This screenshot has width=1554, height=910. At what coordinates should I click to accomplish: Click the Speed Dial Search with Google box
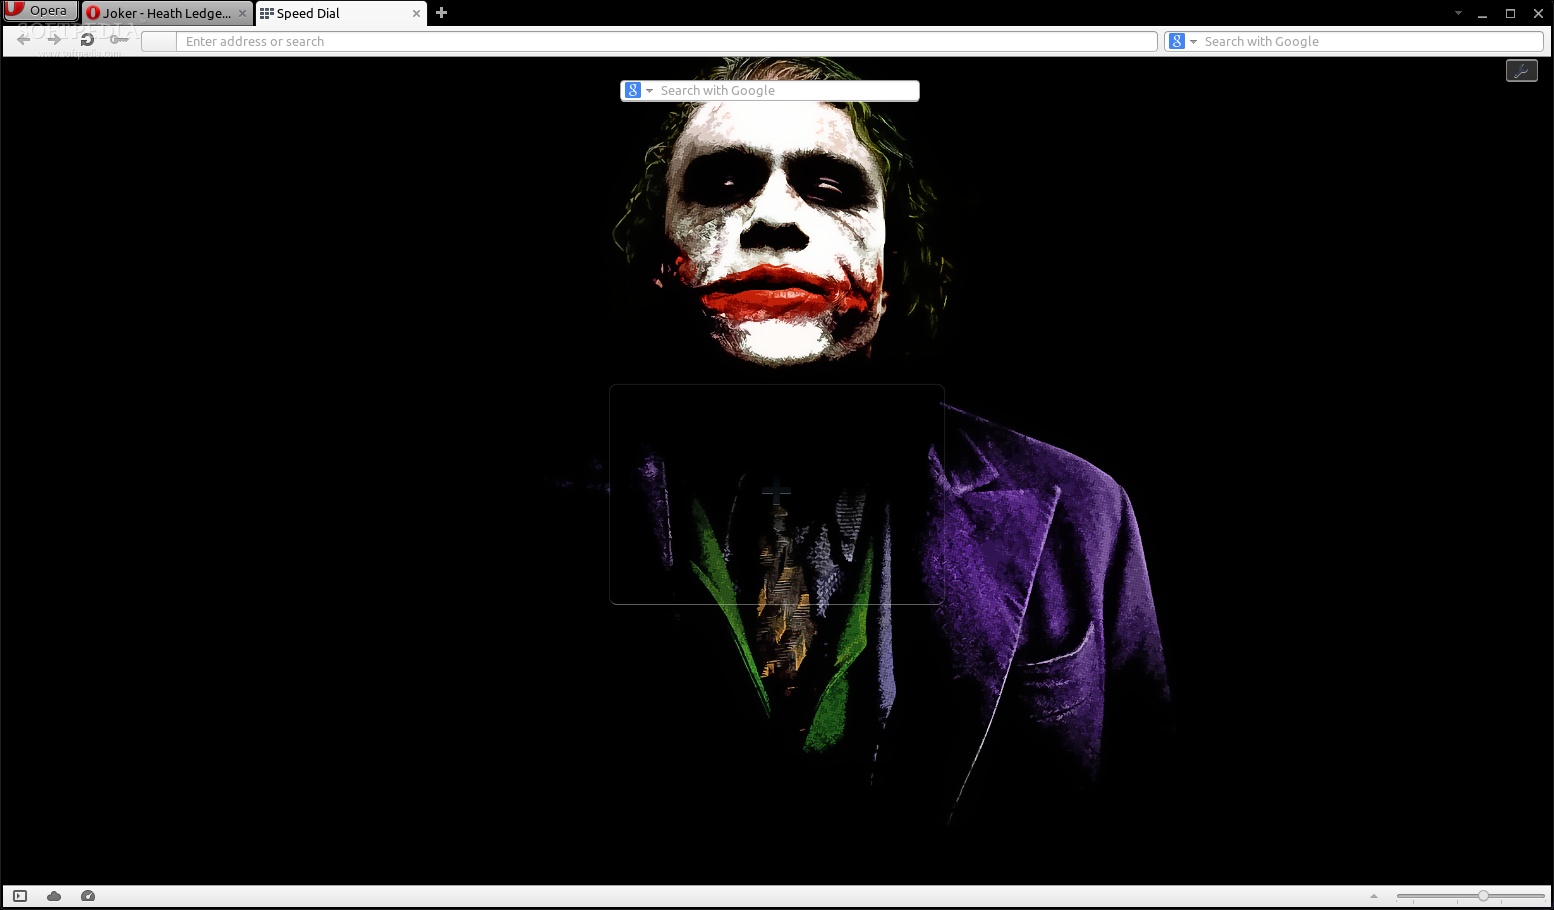[785, 91]
